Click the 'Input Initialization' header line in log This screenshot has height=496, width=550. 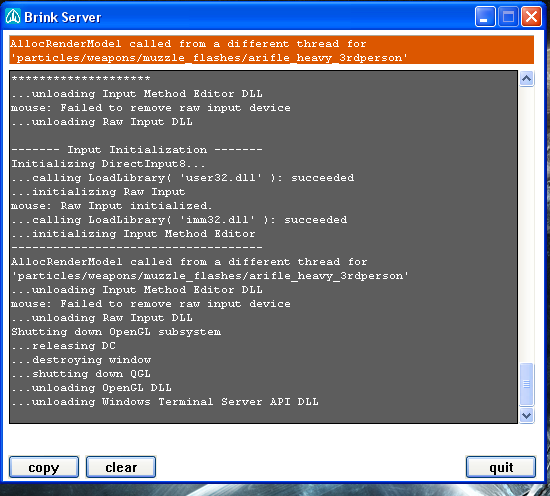pyautogui.click(x=137, y=150)
